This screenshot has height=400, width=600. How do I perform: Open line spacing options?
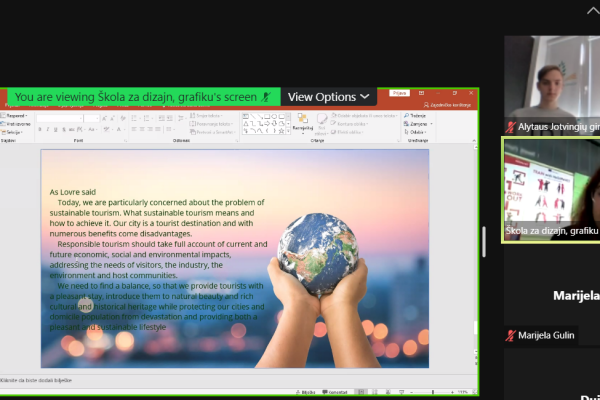point(182,118)
